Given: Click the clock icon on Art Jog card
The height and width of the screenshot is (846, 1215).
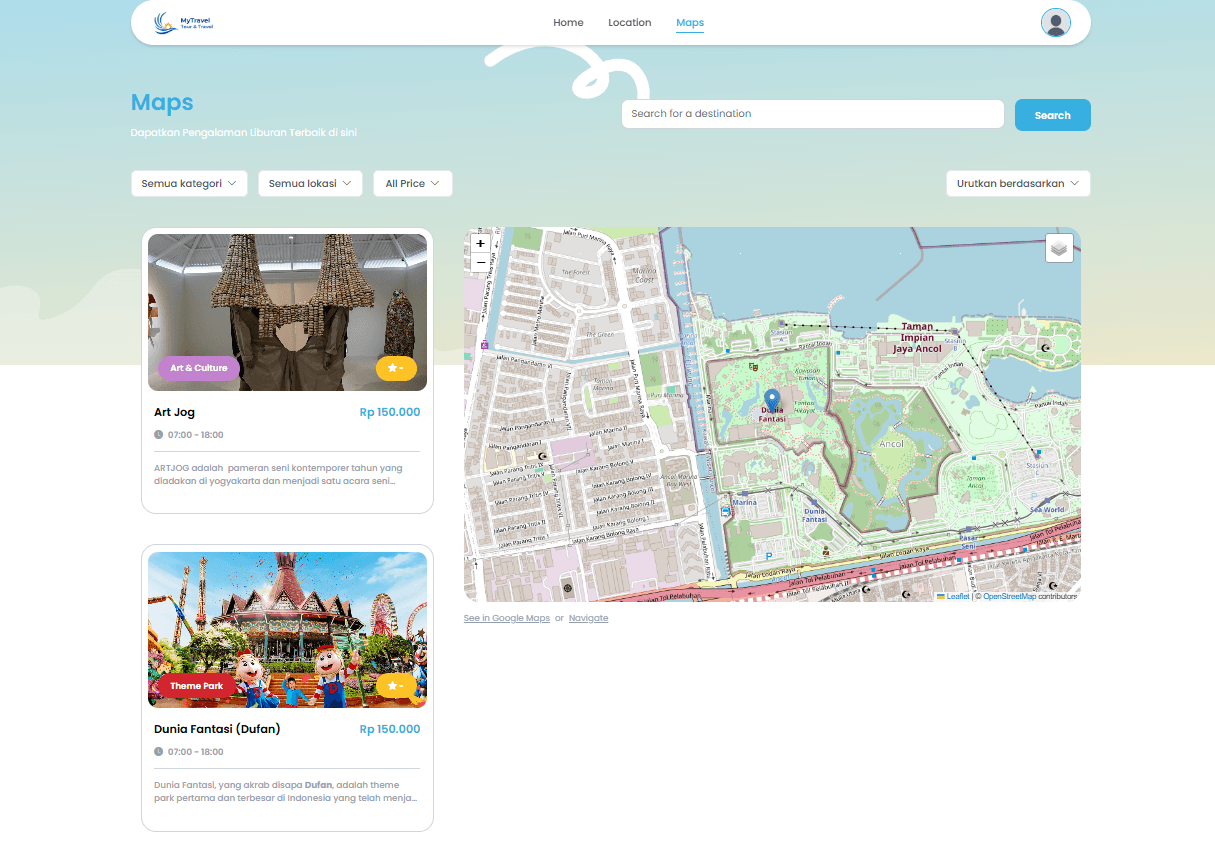Looking at the screenshot, I should [x=158, y=435].
